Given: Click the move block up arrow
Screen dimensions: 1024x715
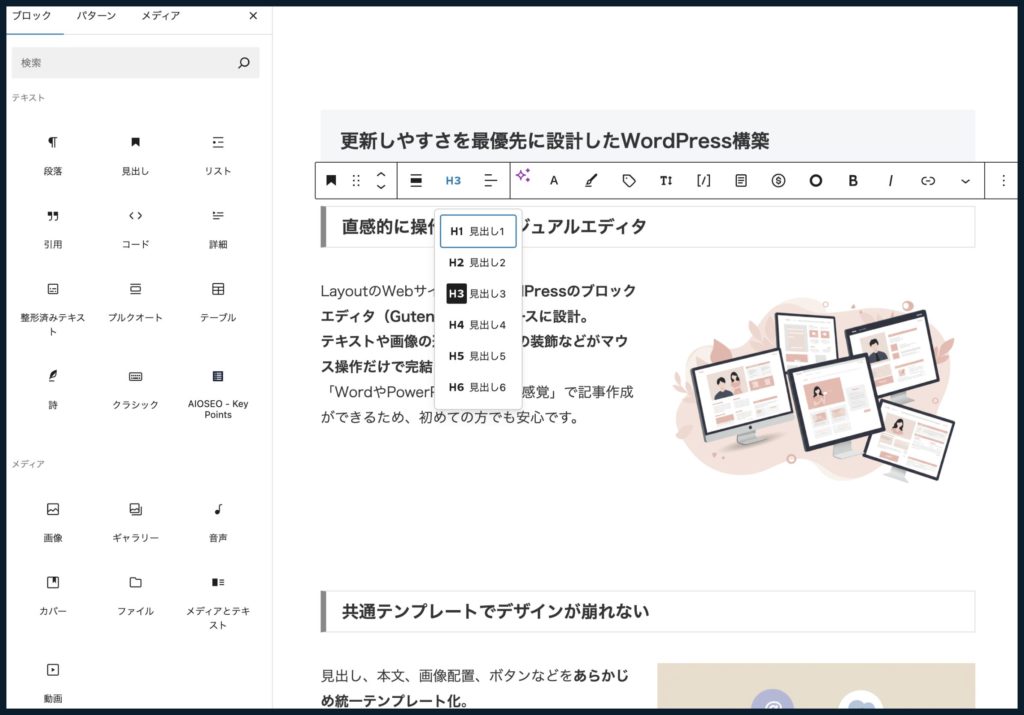Looking at the screenshot, I should (x=380, y=173).
